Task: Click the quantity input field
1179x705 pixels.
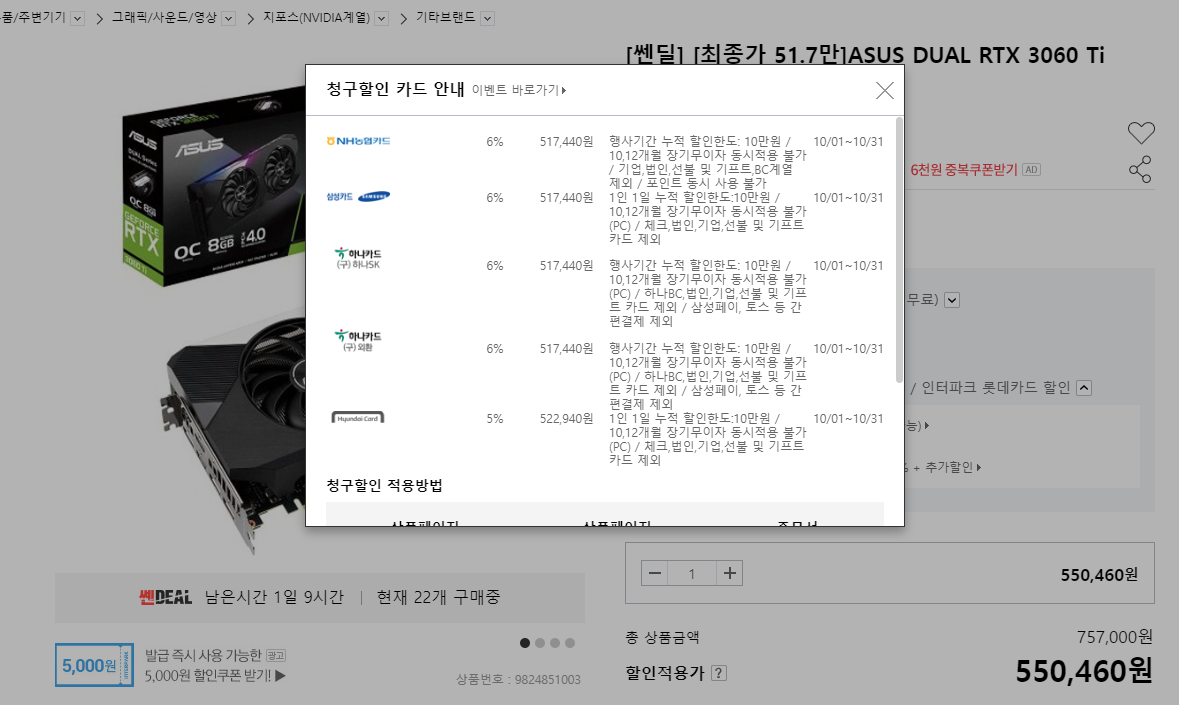Action: 692,573
